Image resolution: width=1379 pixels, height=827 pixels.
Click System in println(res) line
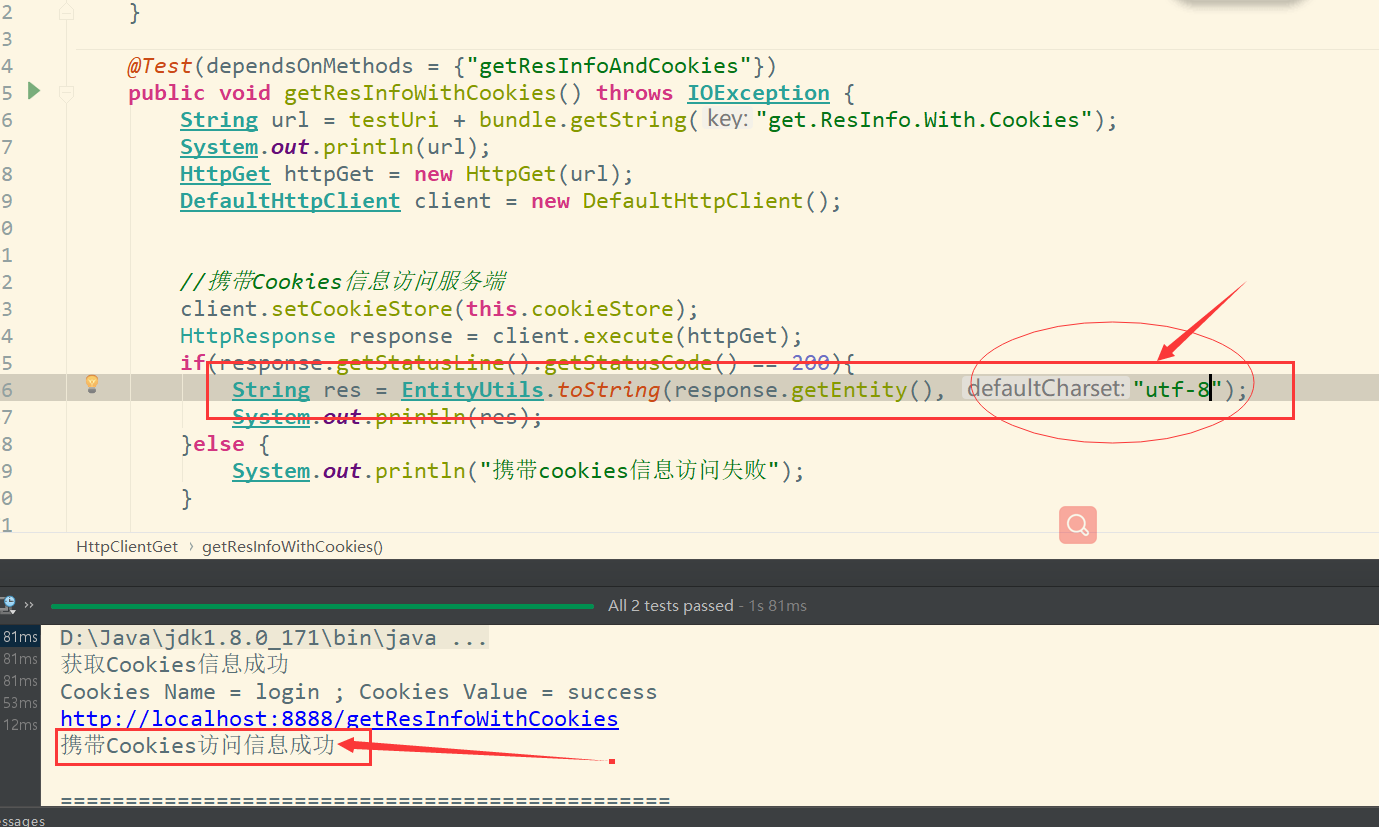tap(271, 417)
